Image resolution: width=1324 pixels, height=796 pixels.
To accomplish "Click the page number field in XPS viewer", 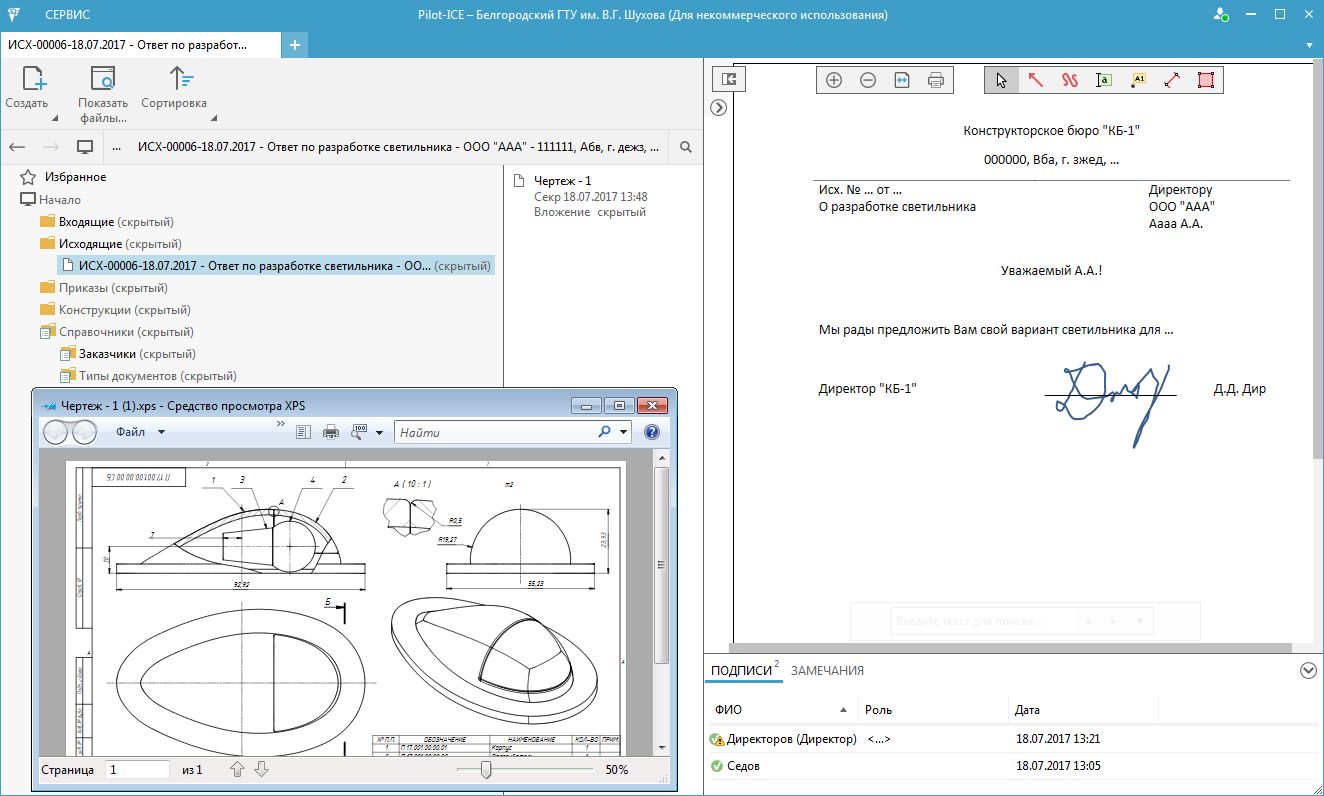I will [x=137, y=770].
